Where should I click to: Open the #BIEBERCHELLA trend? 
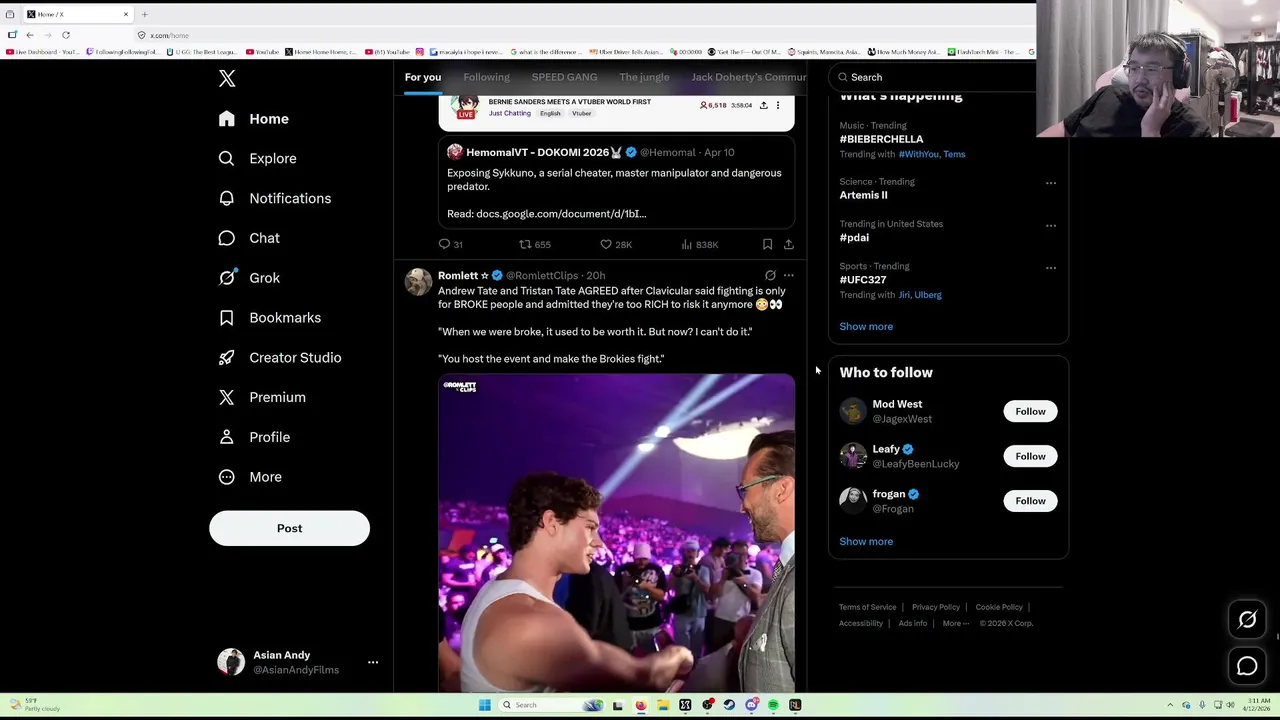pyautogui.click(x=881, y=139)
